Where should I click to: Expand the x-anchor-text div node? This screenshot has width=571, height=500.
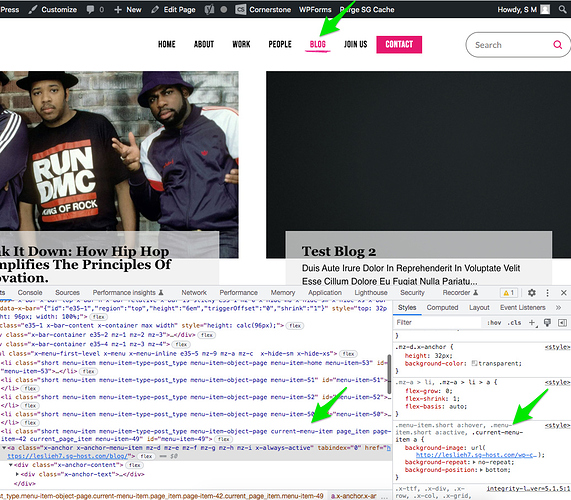[17, 474]
